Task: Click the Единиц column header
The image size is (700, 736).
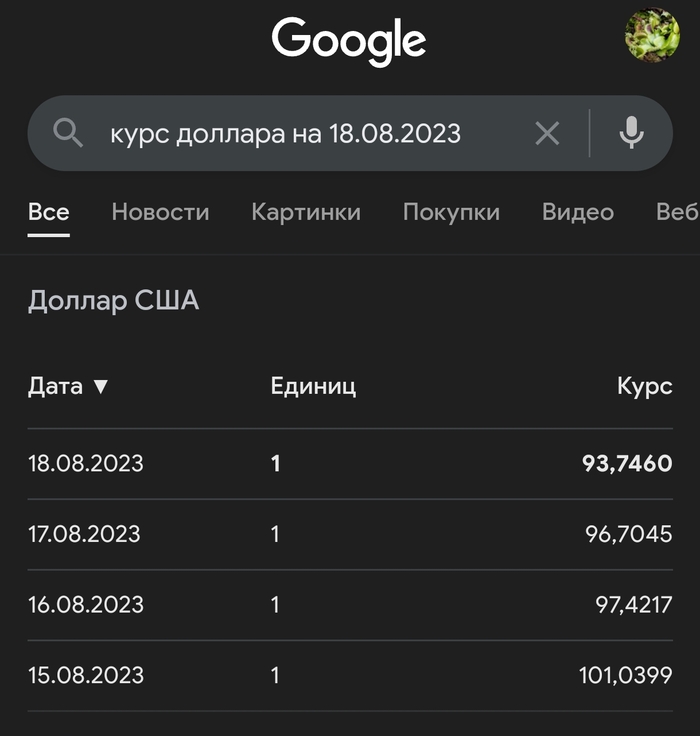Action: [x=313, y=387]
